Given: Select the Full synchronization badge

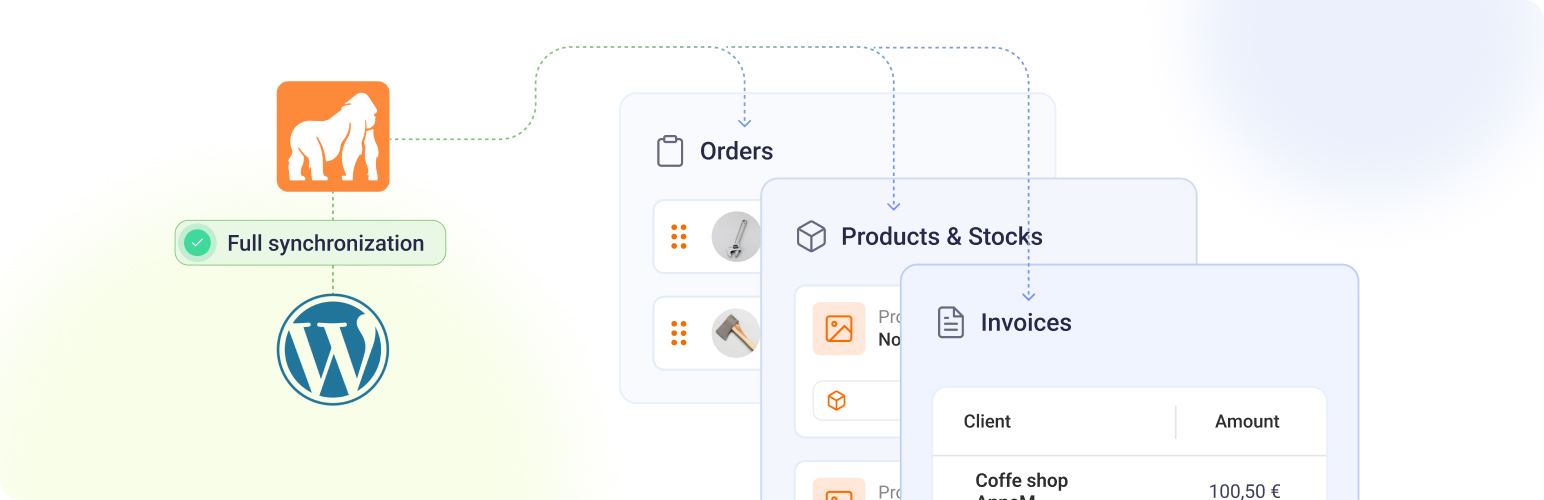Looking at the screenshot, I should (x=310, y=243).
